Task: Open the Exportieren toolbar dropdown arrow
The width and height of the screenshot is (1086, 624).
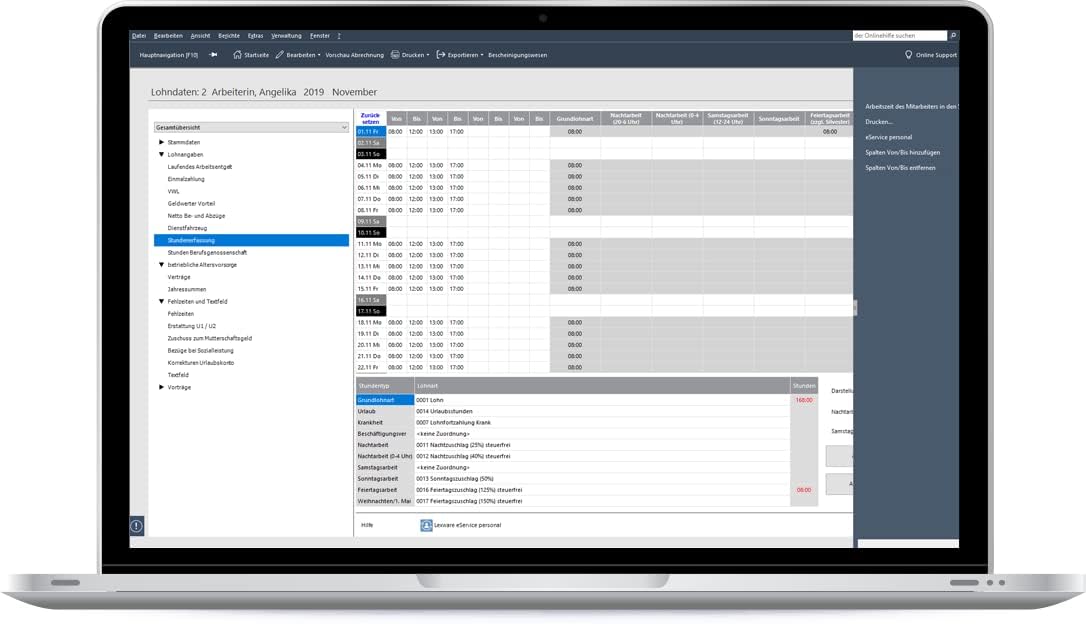Action: (481, 55)
